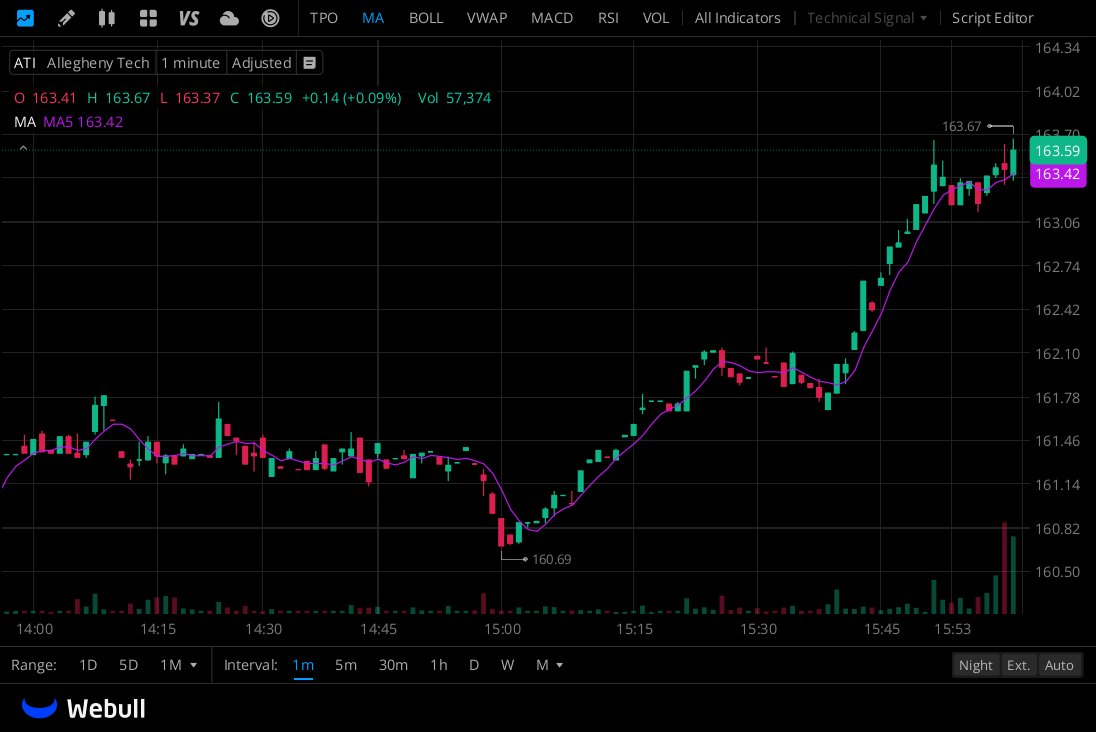Set range to 1D

coord(88,665)
